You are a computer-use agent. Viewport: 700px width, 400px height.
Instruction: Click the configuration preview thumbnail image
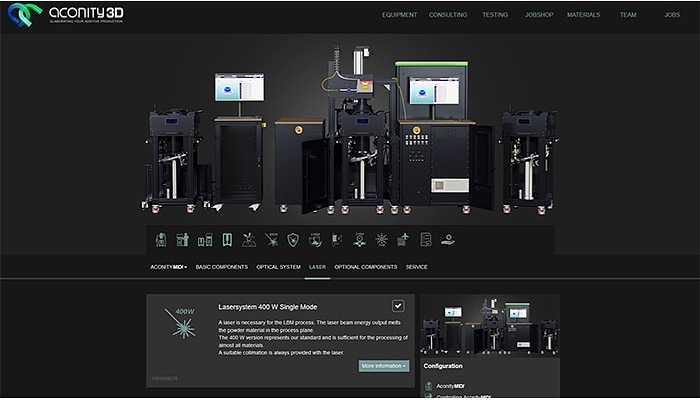pos(490,325)
